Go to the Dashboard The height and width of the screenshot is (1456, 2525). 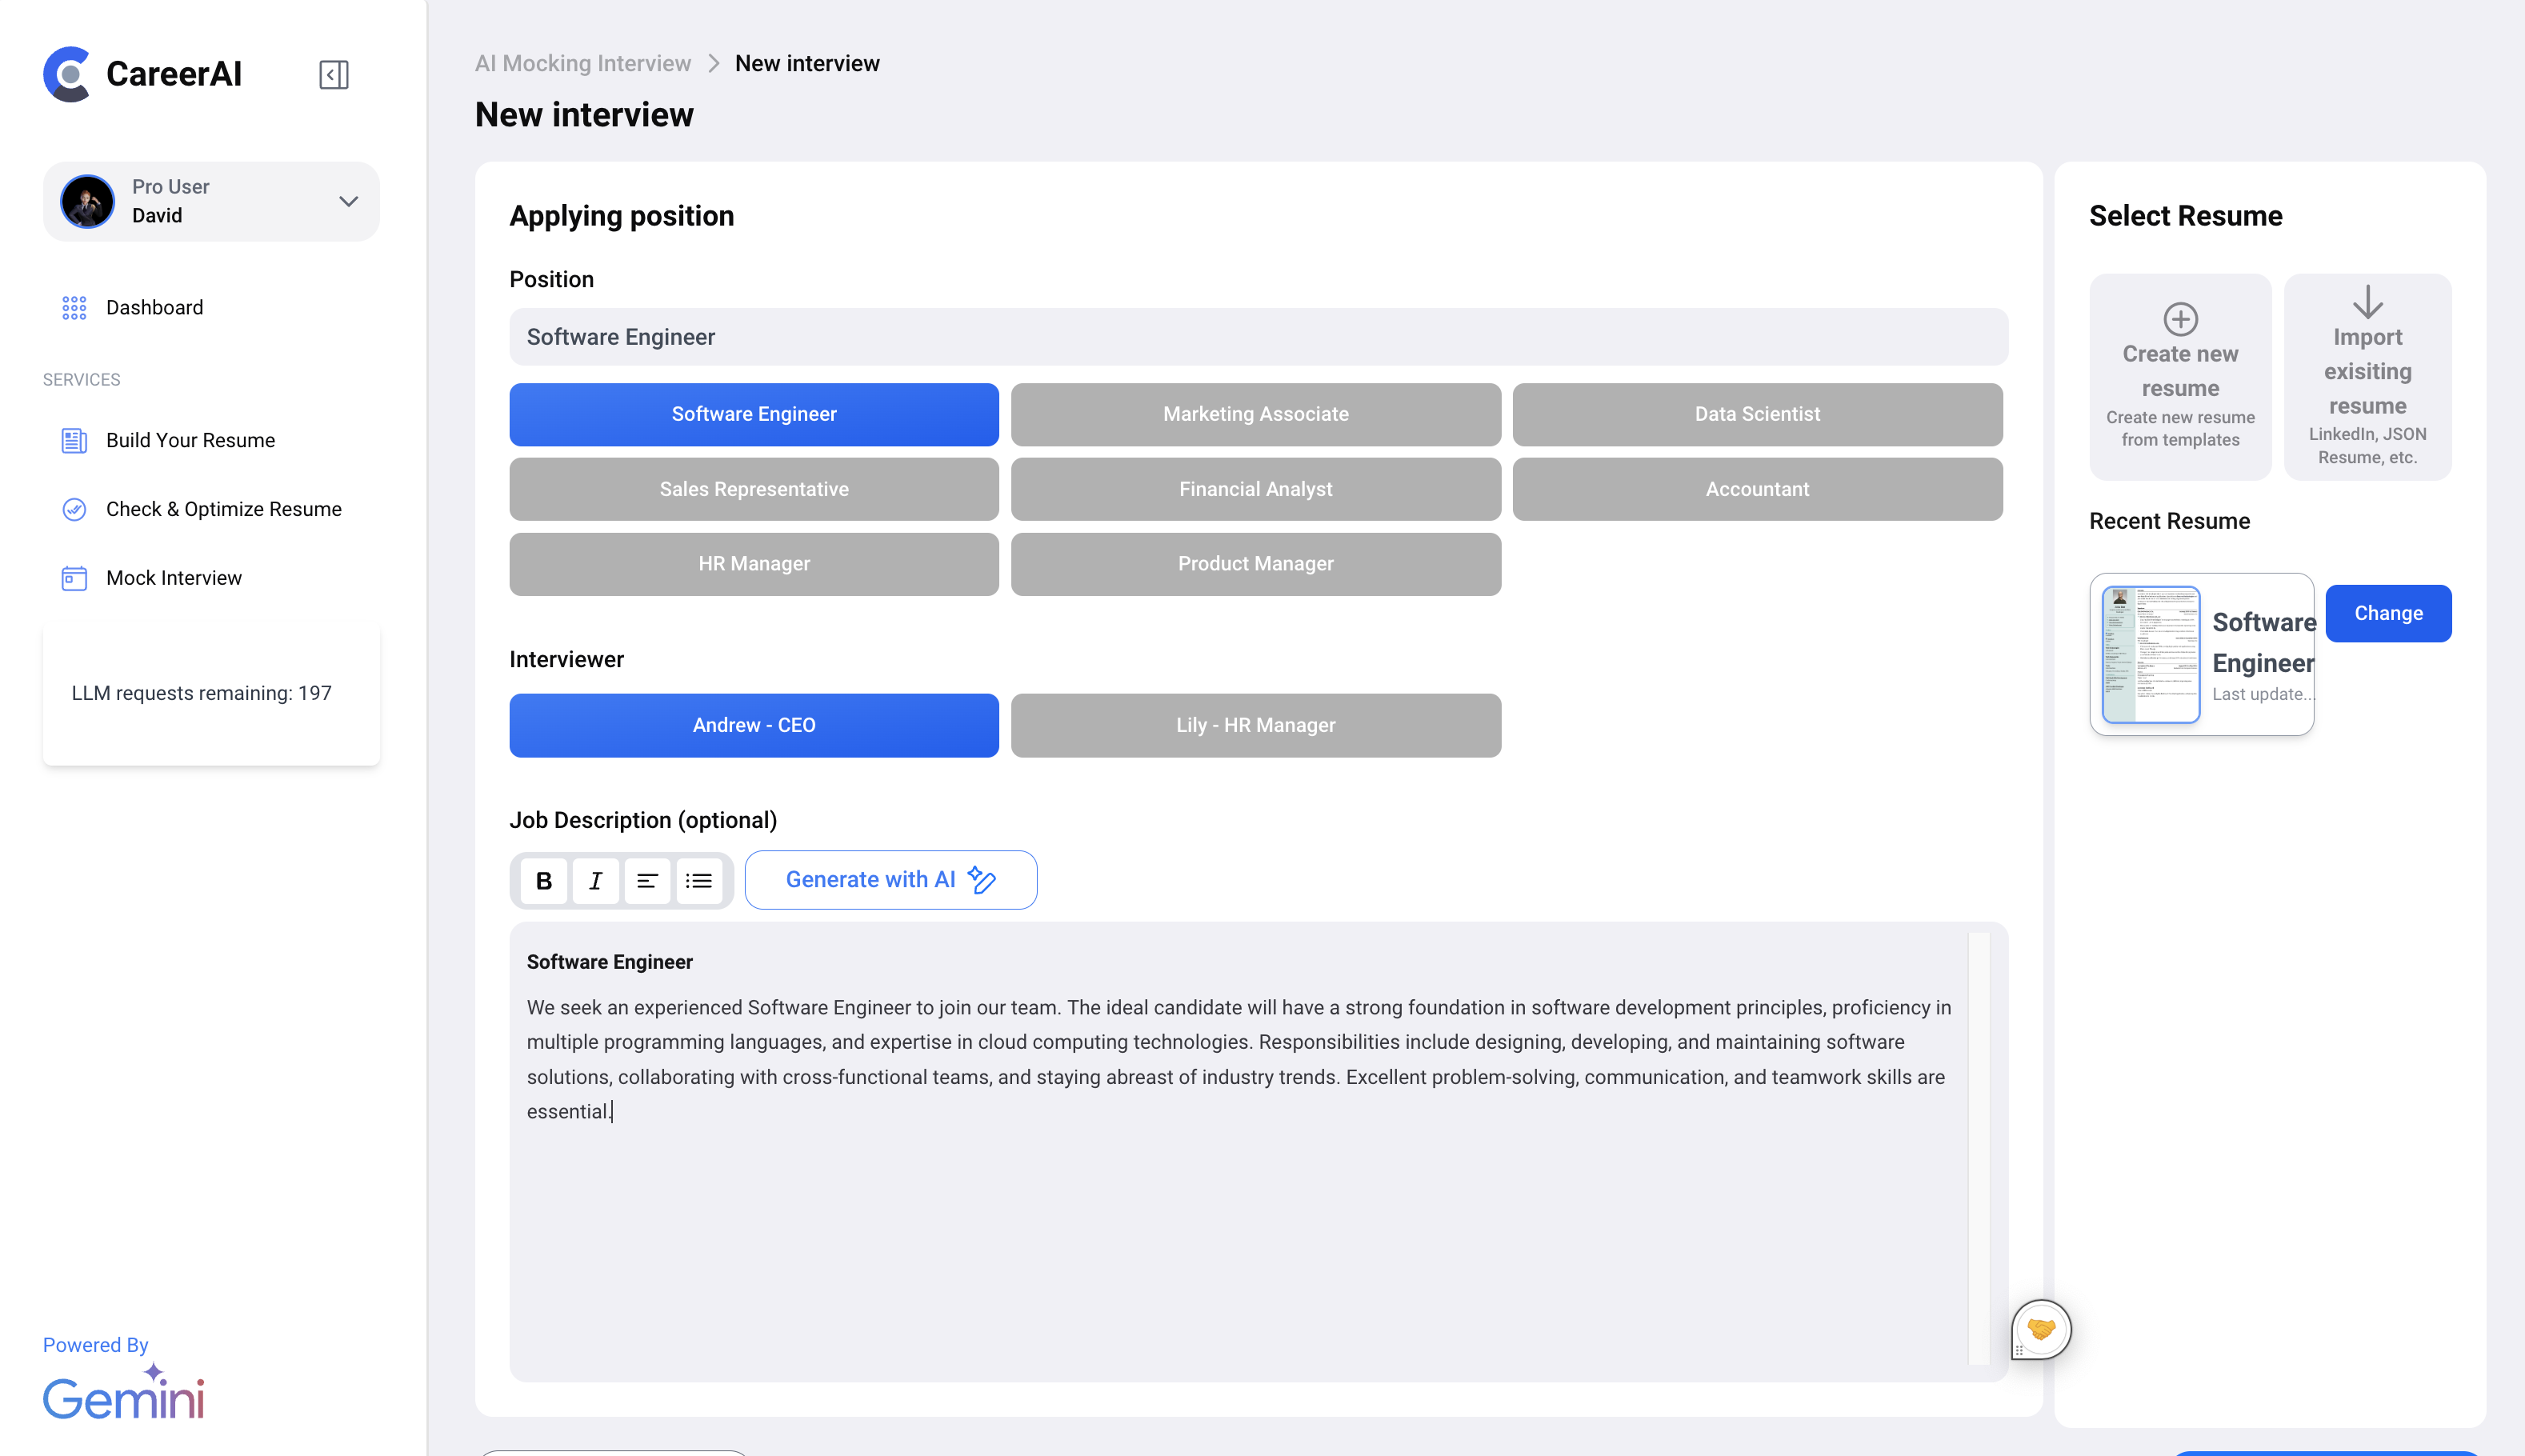pos(154,307)
